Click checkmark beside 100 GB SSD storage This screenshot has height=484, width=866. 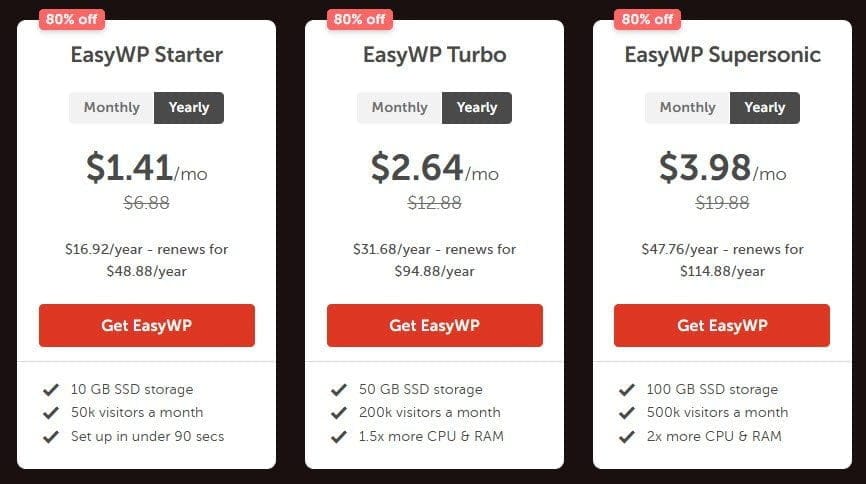point(627,389)
